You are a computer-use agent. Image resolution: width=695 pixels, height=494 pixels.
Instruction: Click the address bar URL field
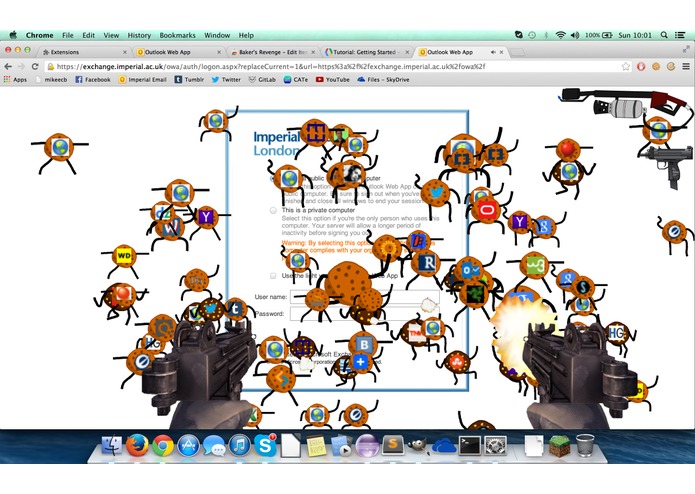pos(332,66)
